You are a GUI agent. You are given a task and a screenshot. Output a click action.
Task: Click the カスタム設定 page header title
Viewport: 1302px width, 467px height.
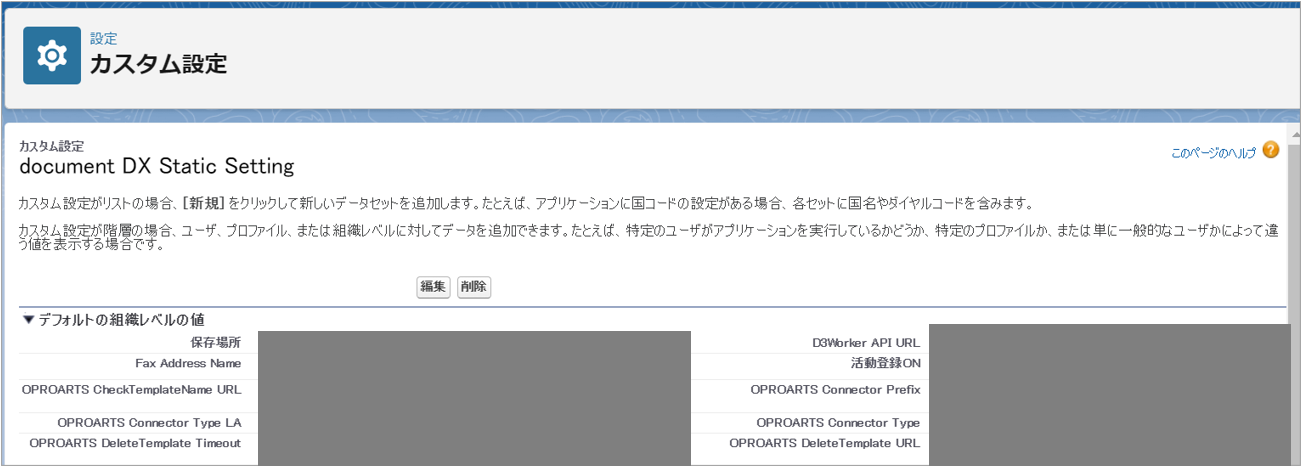point(159,65)
